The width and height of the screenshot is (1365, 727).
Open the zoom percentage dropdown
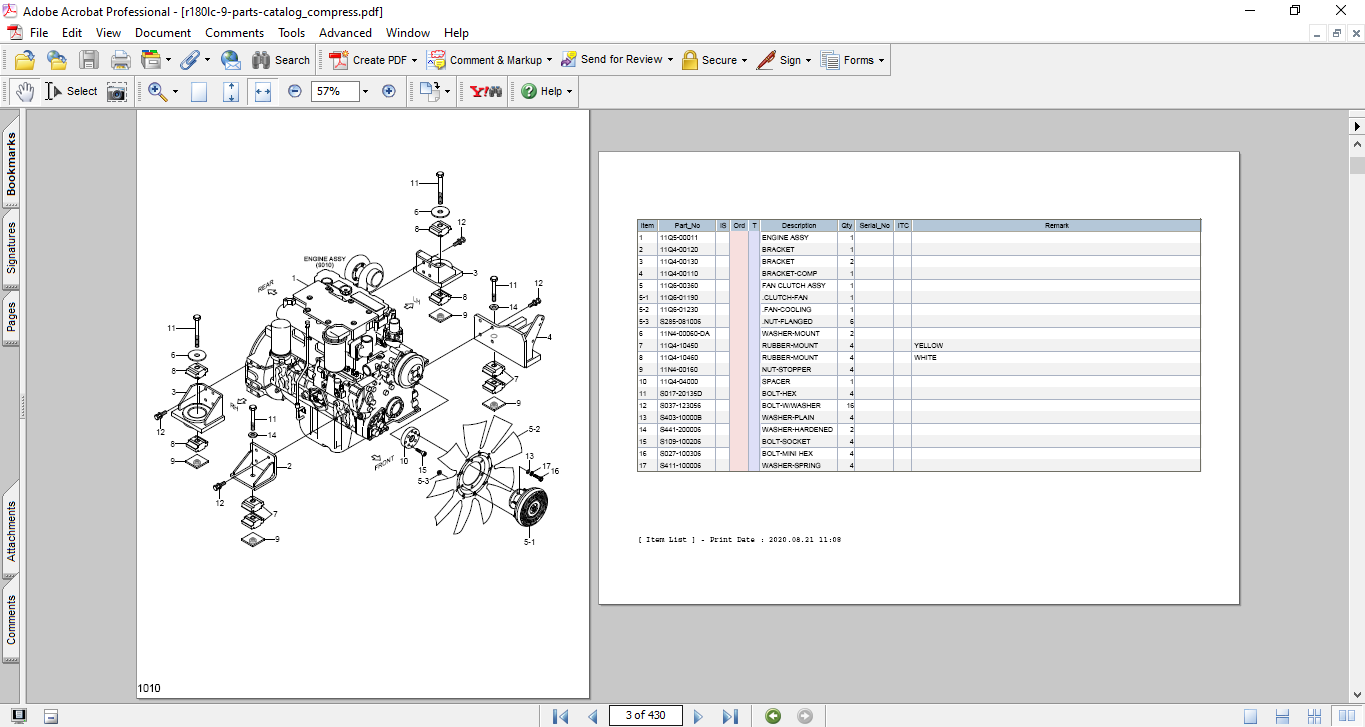(365, 91)
